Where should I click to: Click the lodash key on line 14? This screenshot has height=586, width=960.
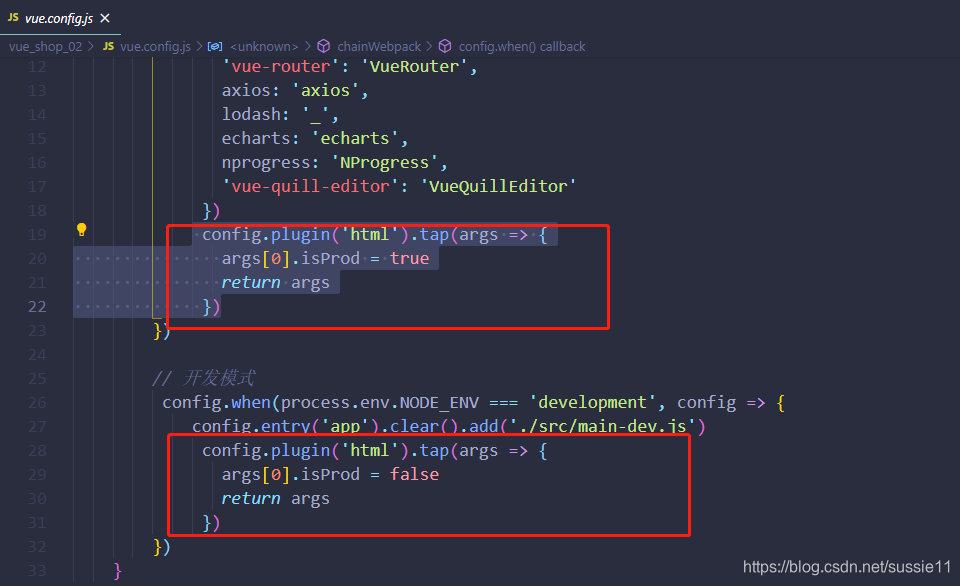(251, 114)
